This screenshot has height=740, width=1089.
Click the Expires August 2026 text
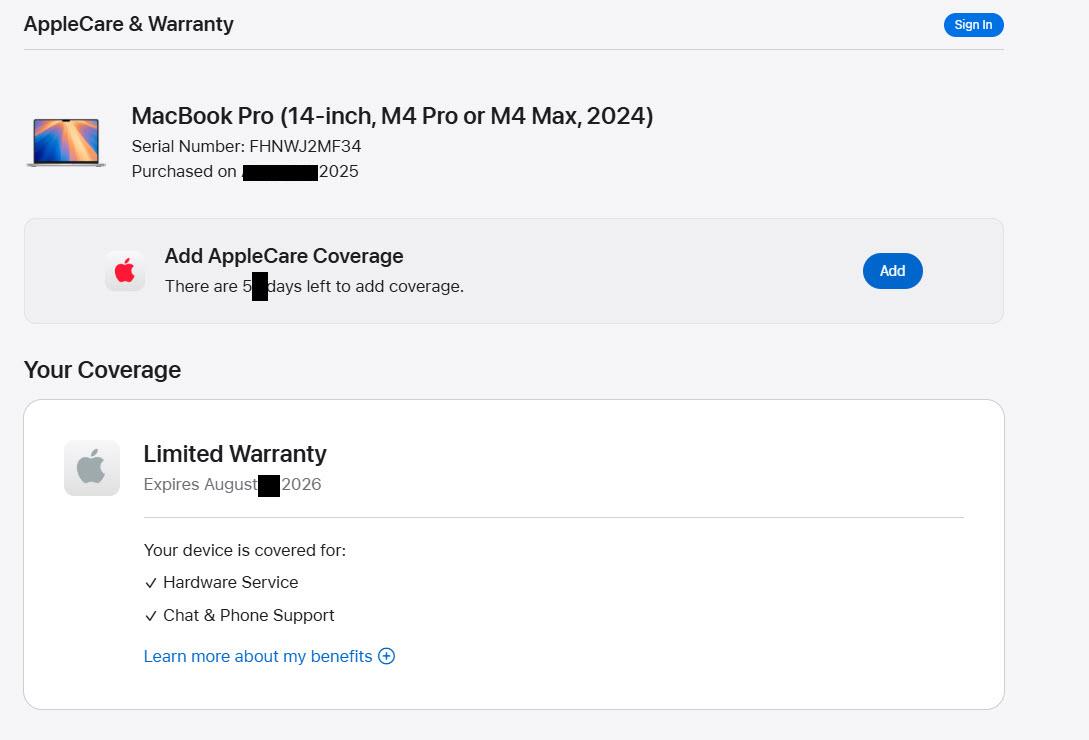(233, 484)
